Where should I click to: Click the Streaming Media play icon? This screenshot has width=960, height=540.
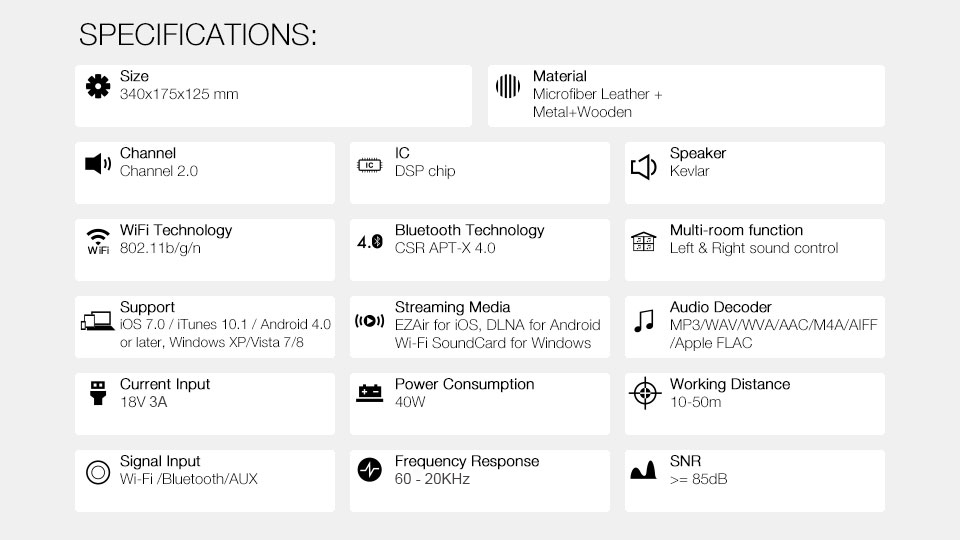pos(370,321)
